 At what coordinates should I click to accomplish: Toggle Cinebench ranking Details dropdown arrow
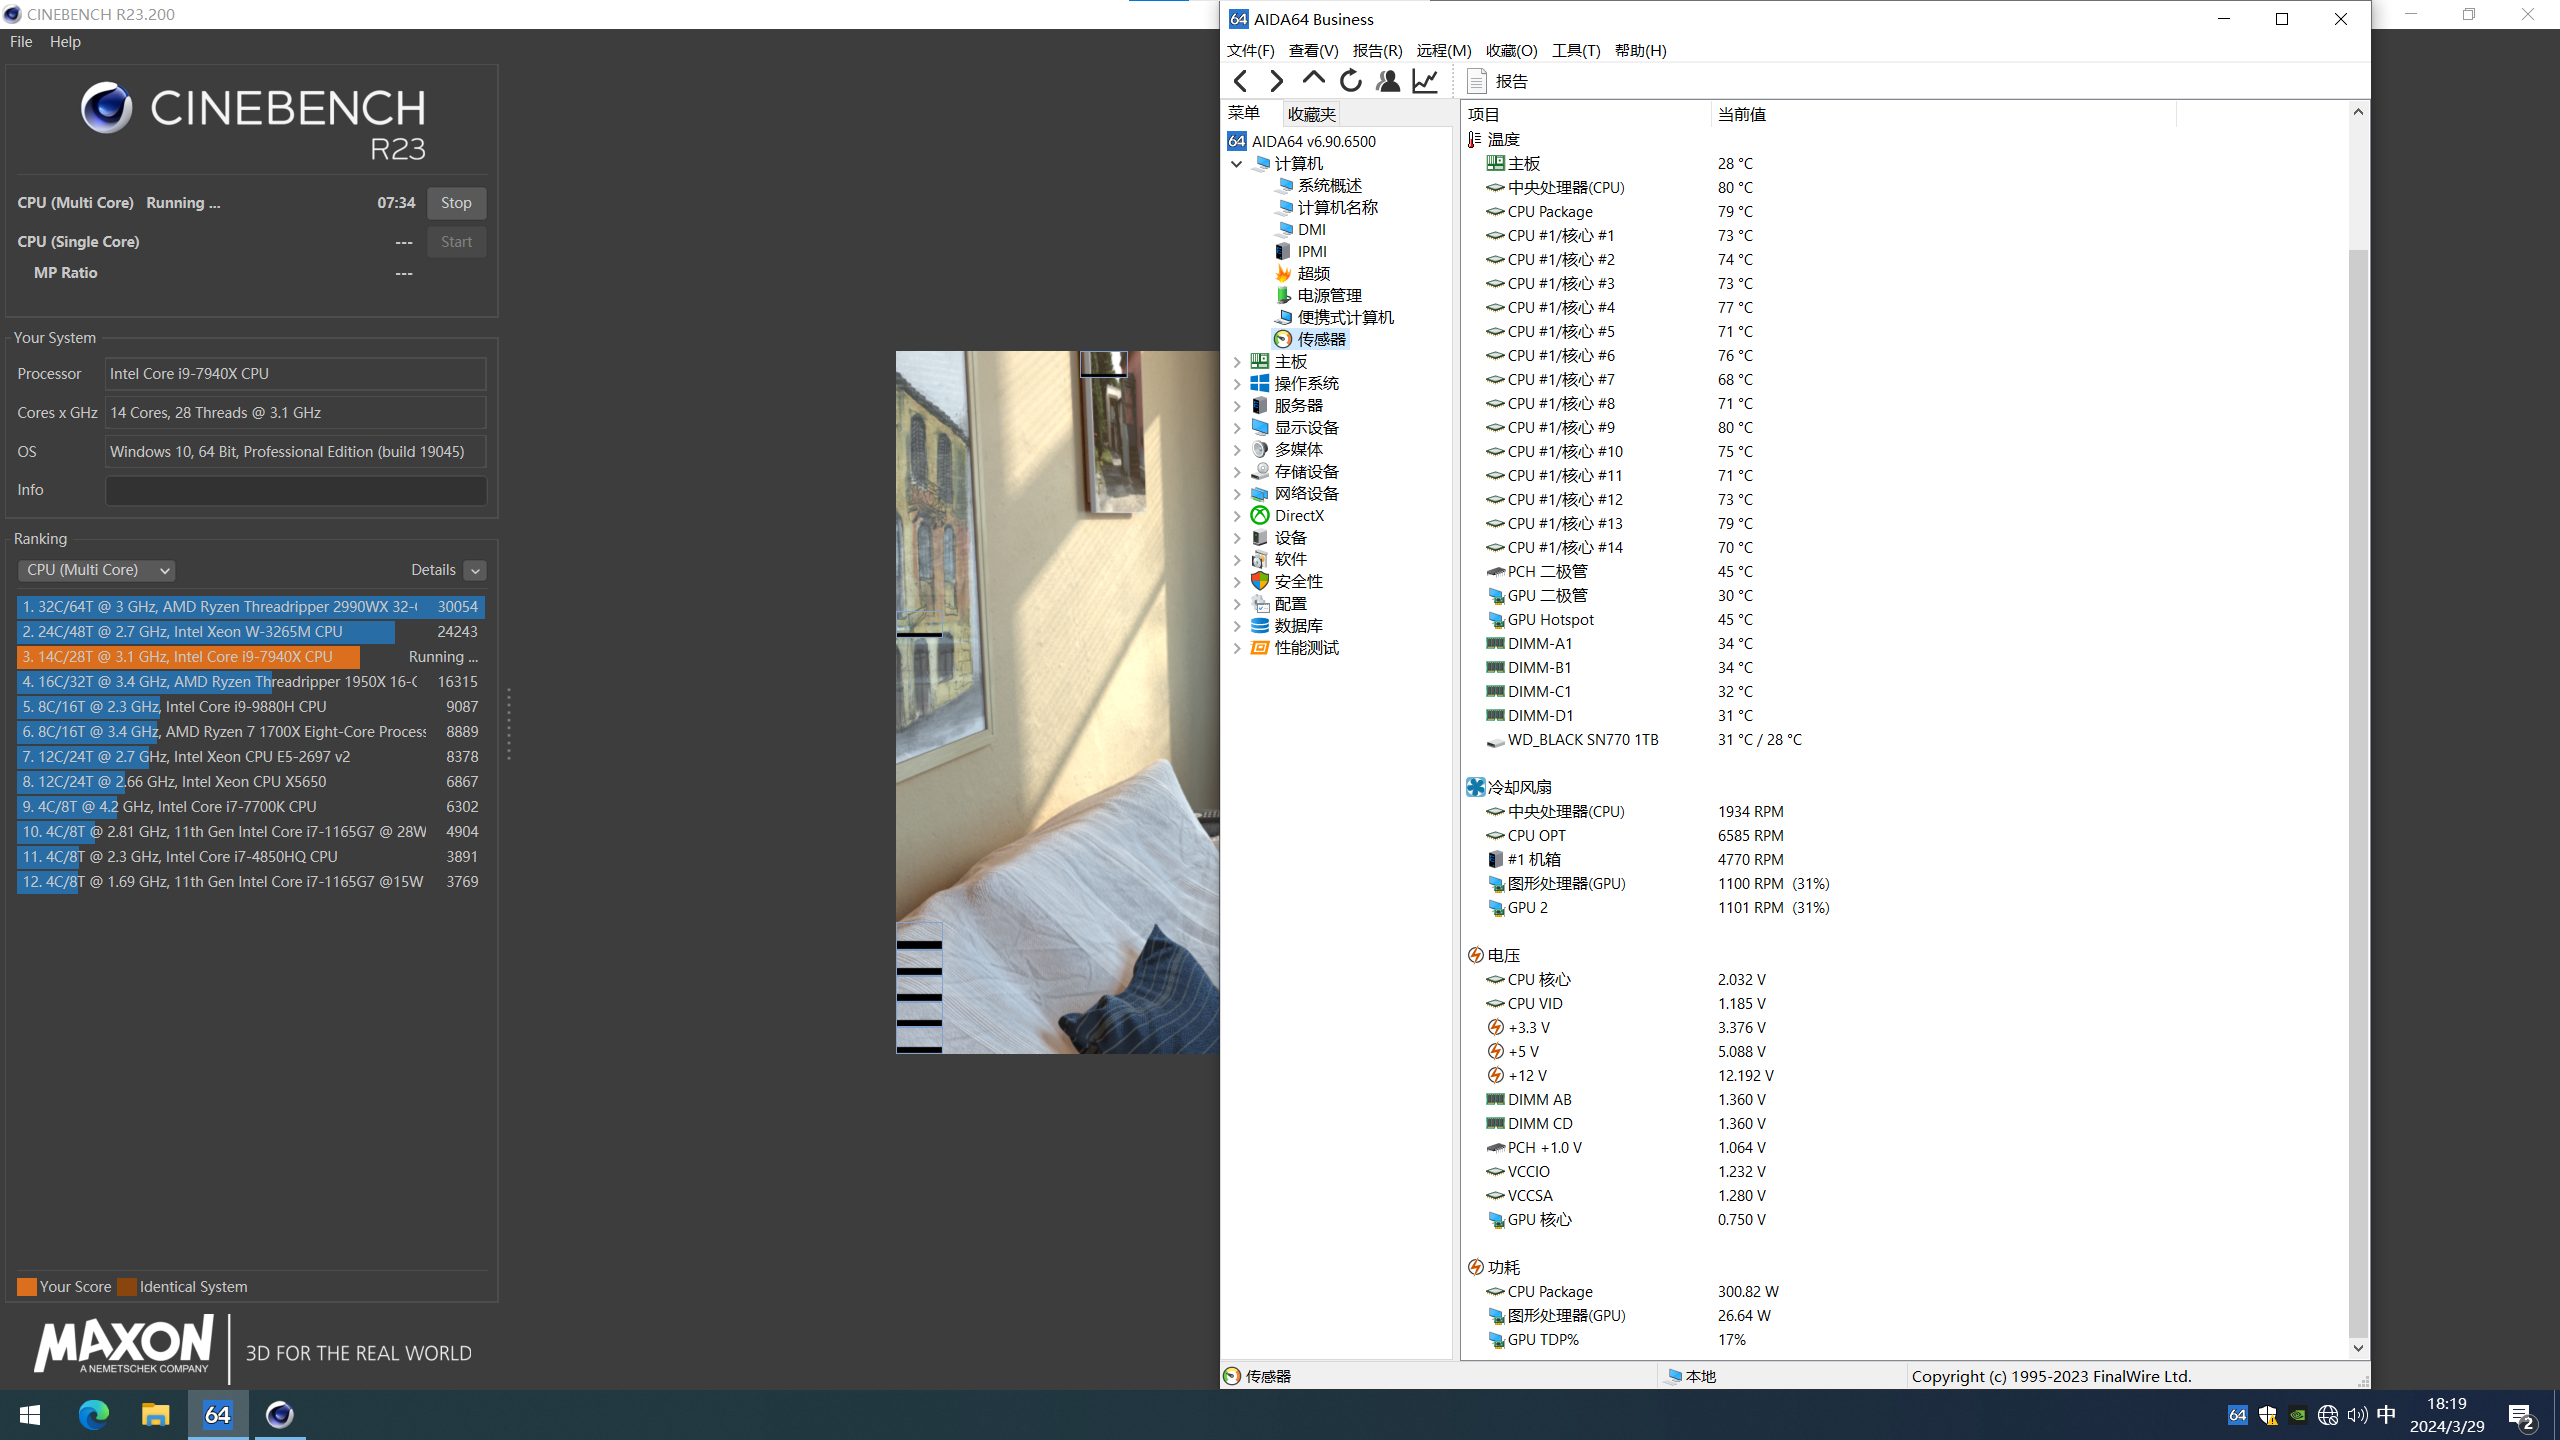click(475, 570)
